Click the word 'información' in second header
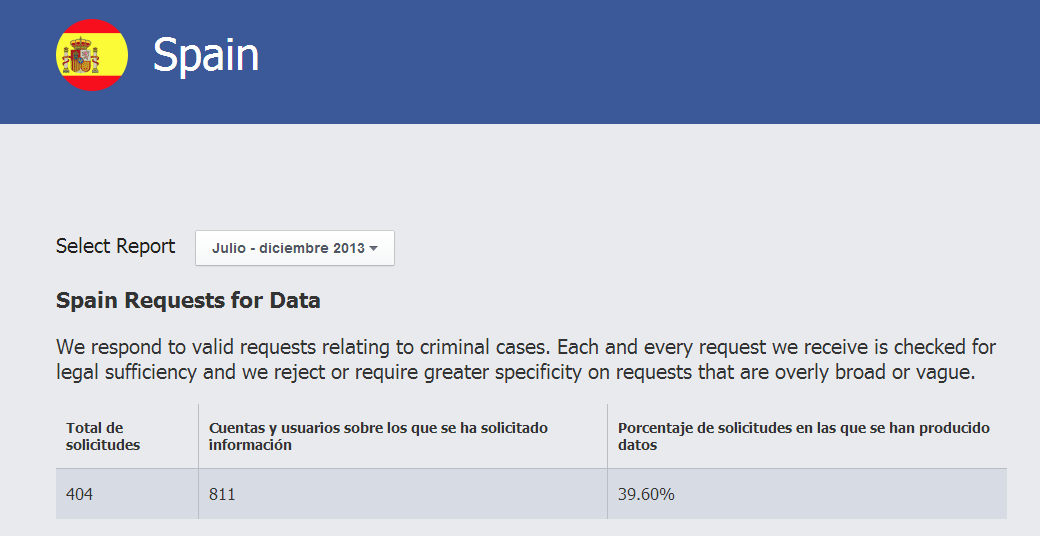This screenshot has height=536, width=1040. [250, 445]
